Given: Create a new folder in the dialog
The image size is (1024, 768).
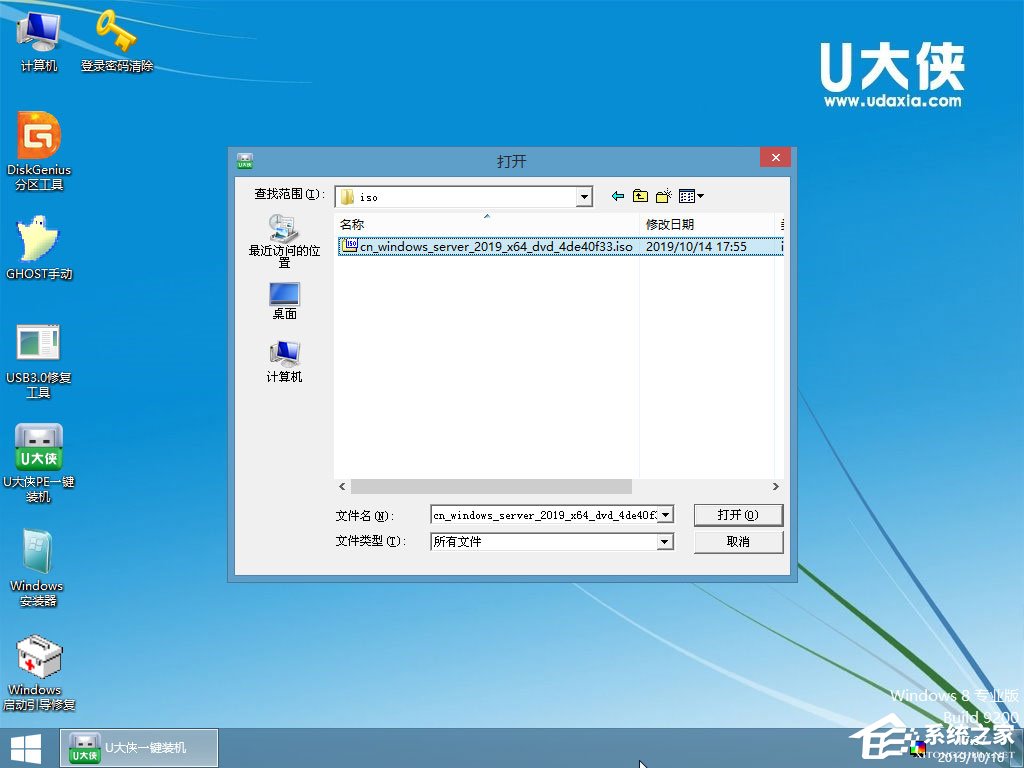Looking at the screenshot, I should [x=663, y=195].
